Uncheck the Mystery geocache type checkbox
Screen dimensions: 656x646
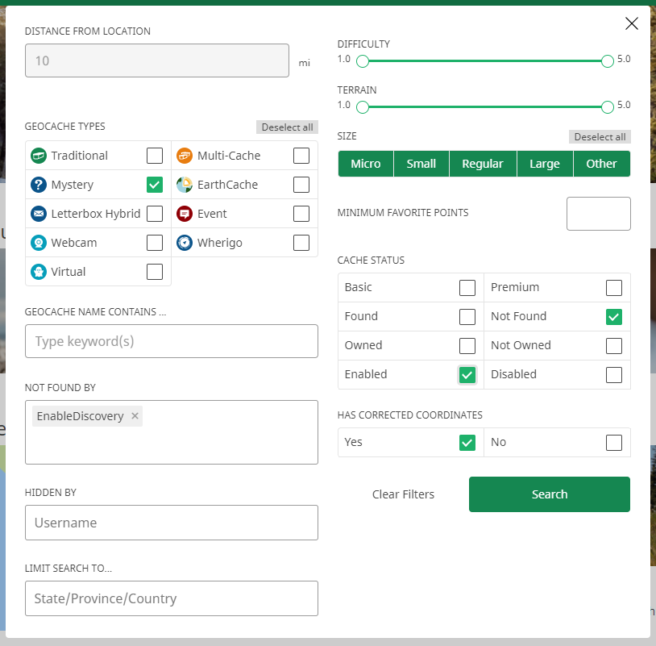[154, 185]
